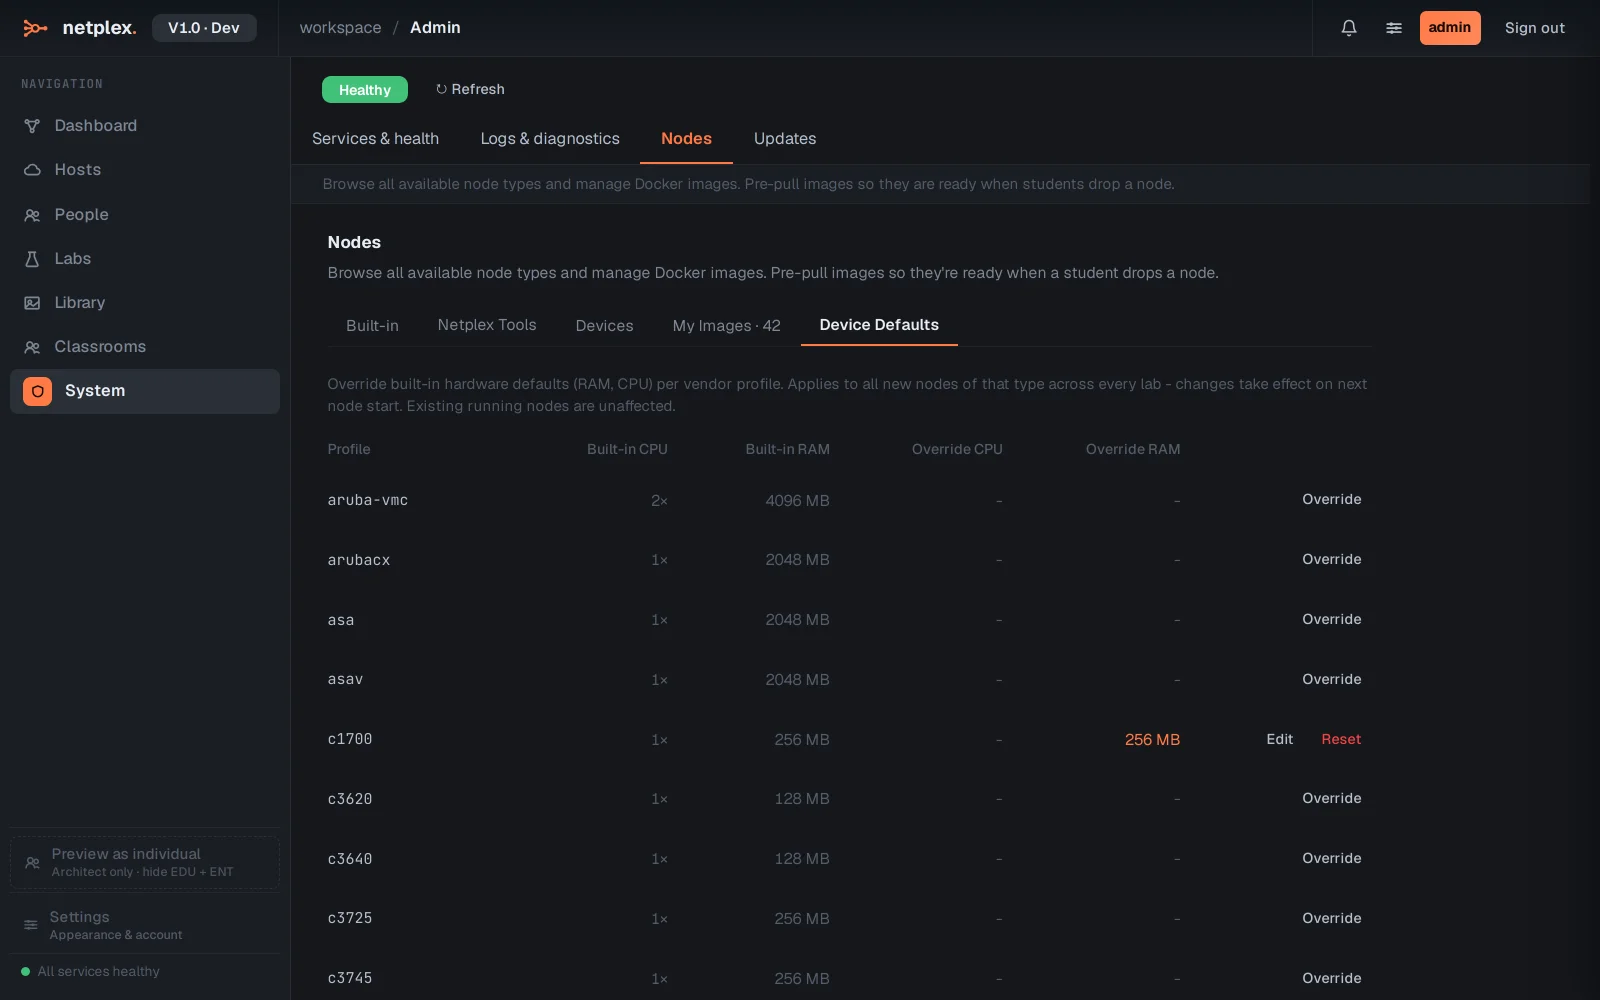Image resolution: width=1600 pixels, height=1000 pixels.
Task: Click the Classrooms sidebar icon
Action: 32,347
